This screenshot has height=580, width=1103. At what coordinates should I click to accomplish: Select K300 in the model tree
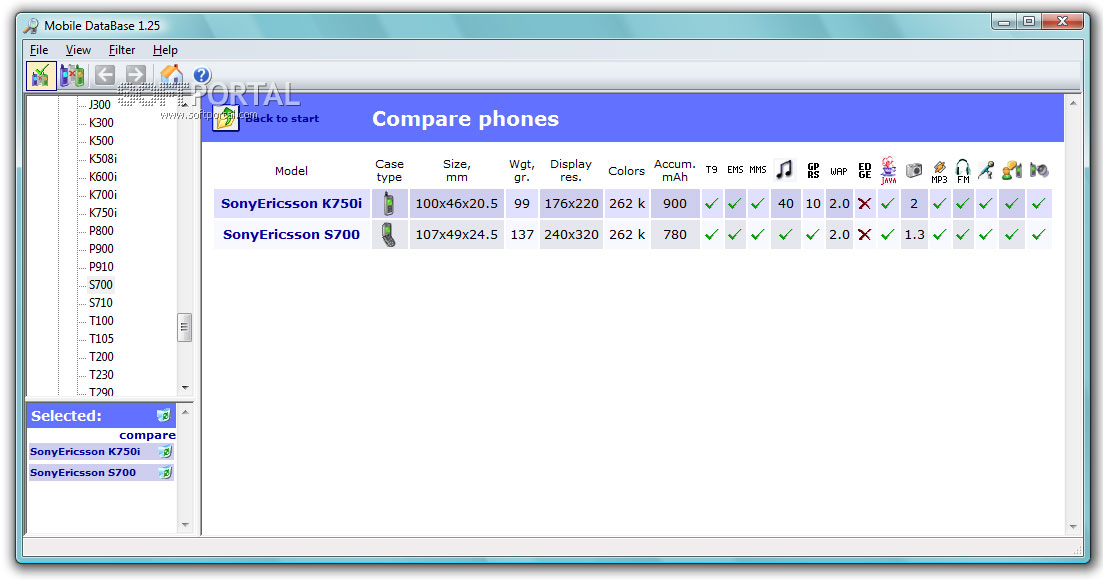(x=101, y=122)
